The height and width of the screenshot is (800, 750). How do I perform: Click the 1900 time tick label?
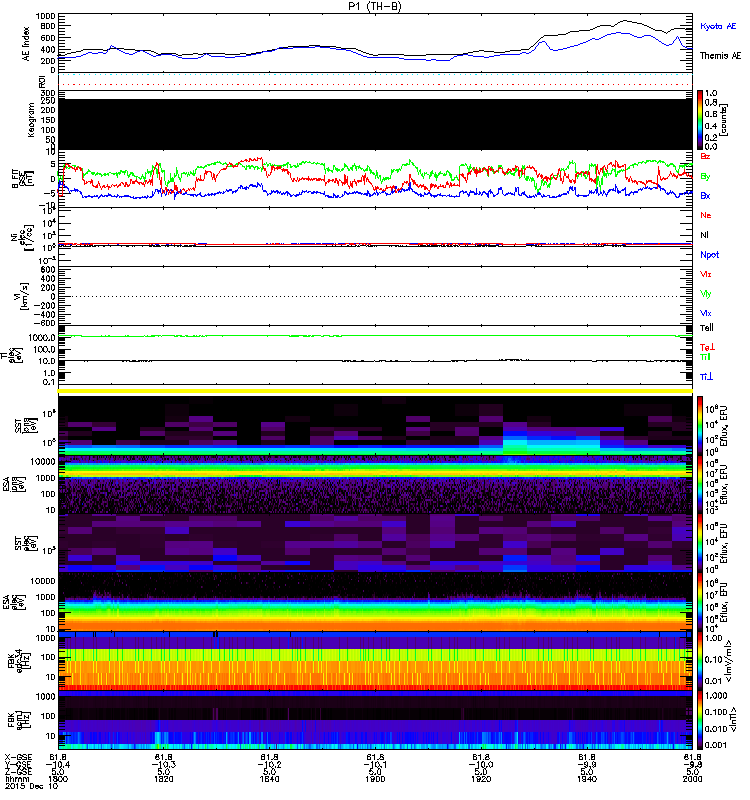tap(376, 779)
